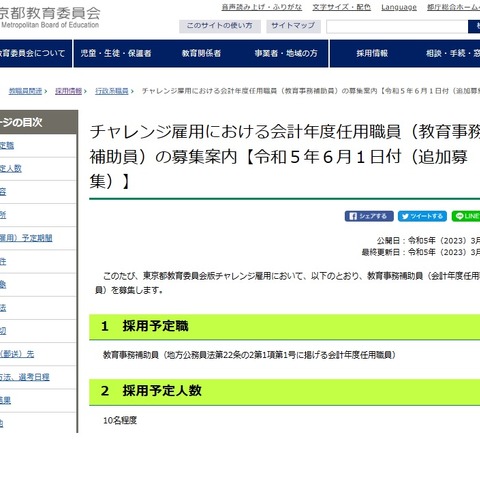Open the 文字サイズ・配色 settings link
Viewport: 480px width, 480px height.
click(x=341, y=7)
